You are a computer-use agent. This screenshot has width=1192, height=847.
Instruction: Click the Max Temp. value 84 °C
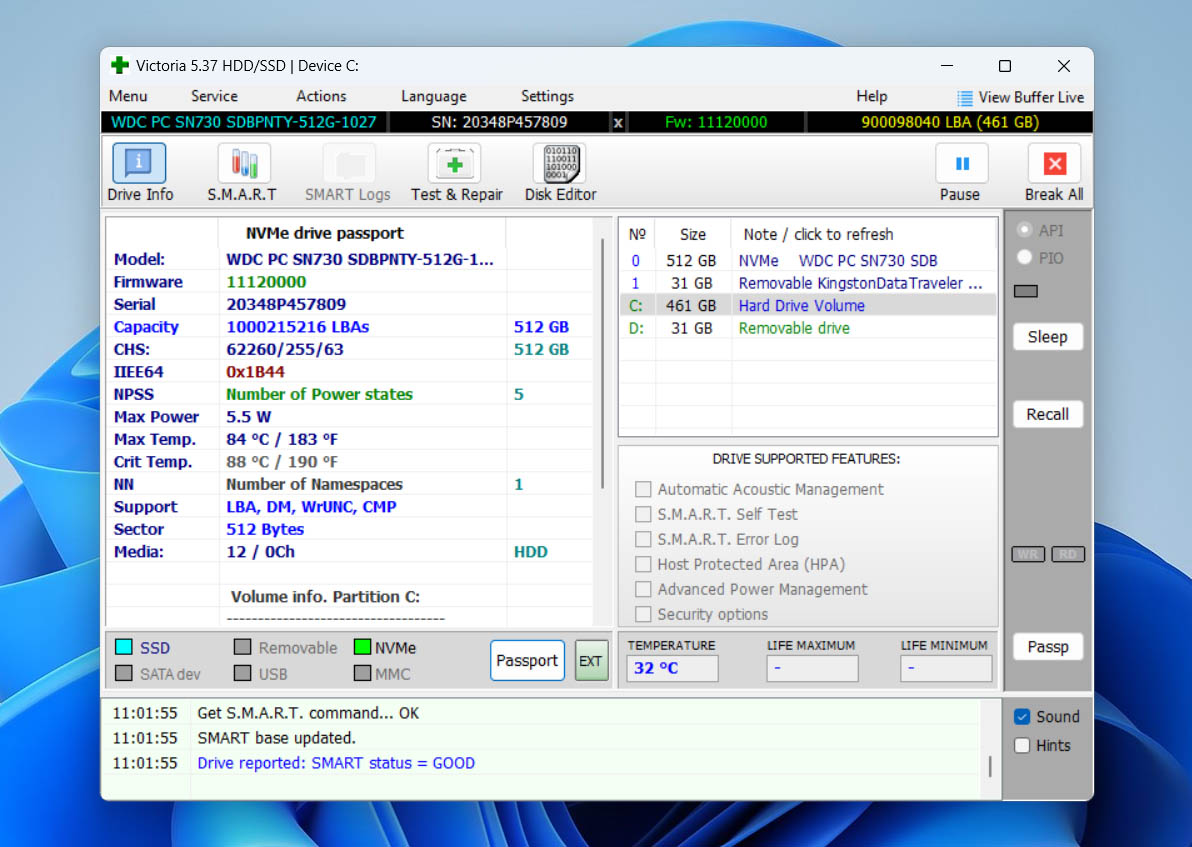coord(282,439)
